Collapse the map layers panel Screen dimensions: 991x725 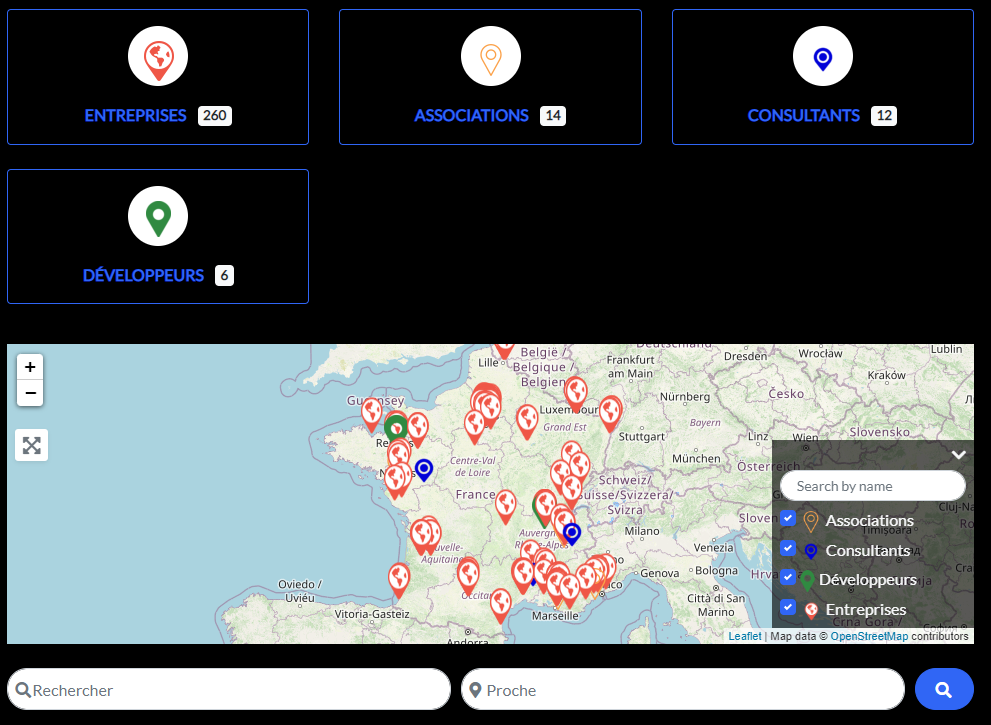pos(958,455)
